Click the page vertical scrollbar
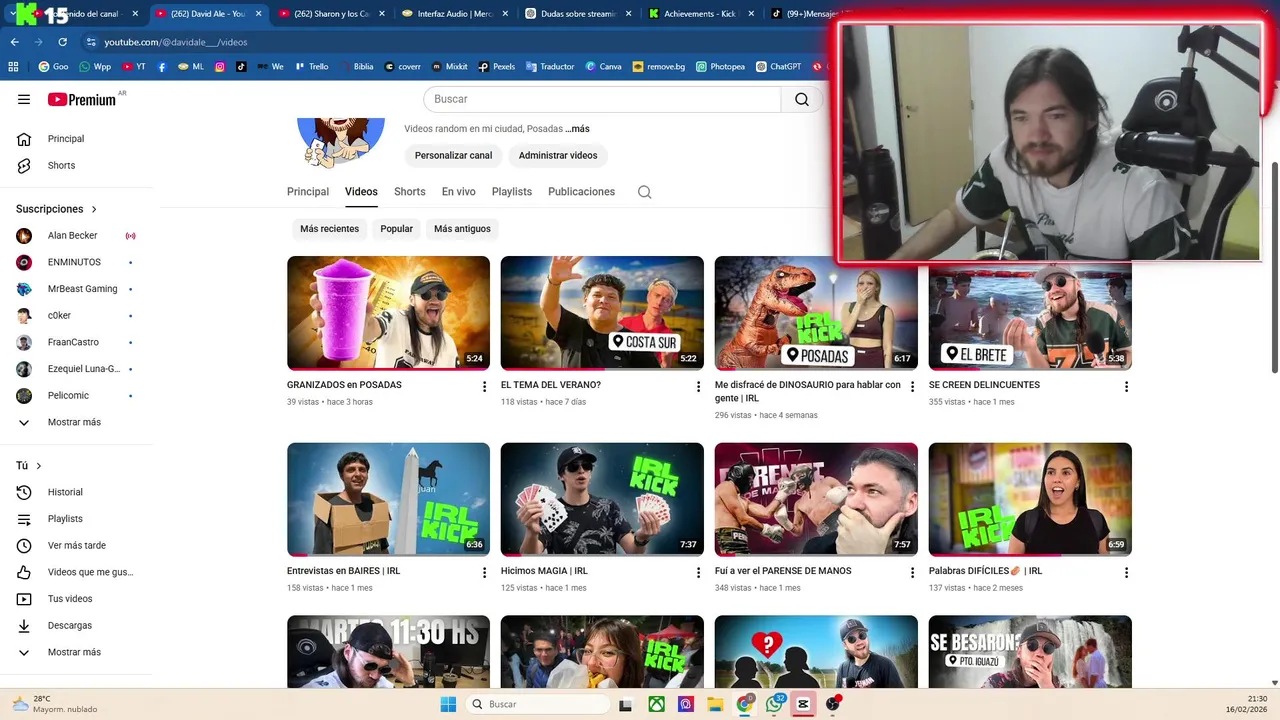 click(x=1274, y=268)
